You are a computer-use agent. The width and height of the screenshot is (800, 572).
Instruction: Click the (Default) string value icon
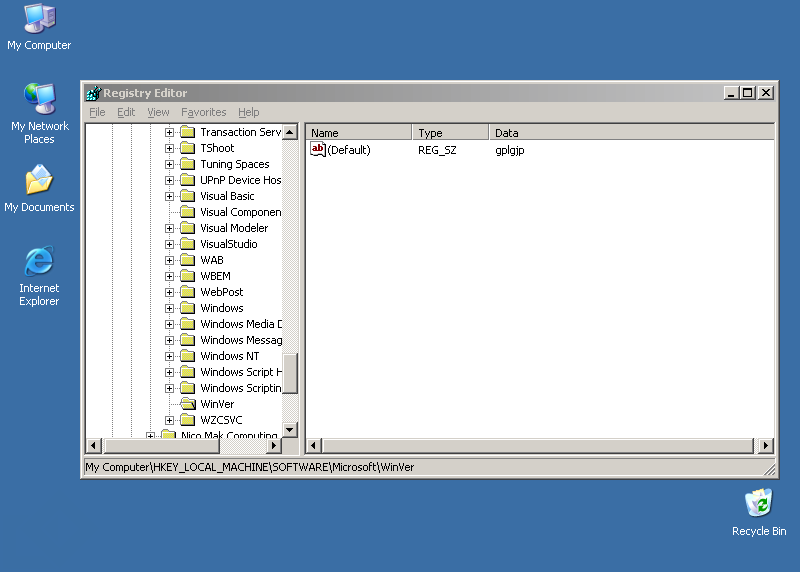pos(317,150)
